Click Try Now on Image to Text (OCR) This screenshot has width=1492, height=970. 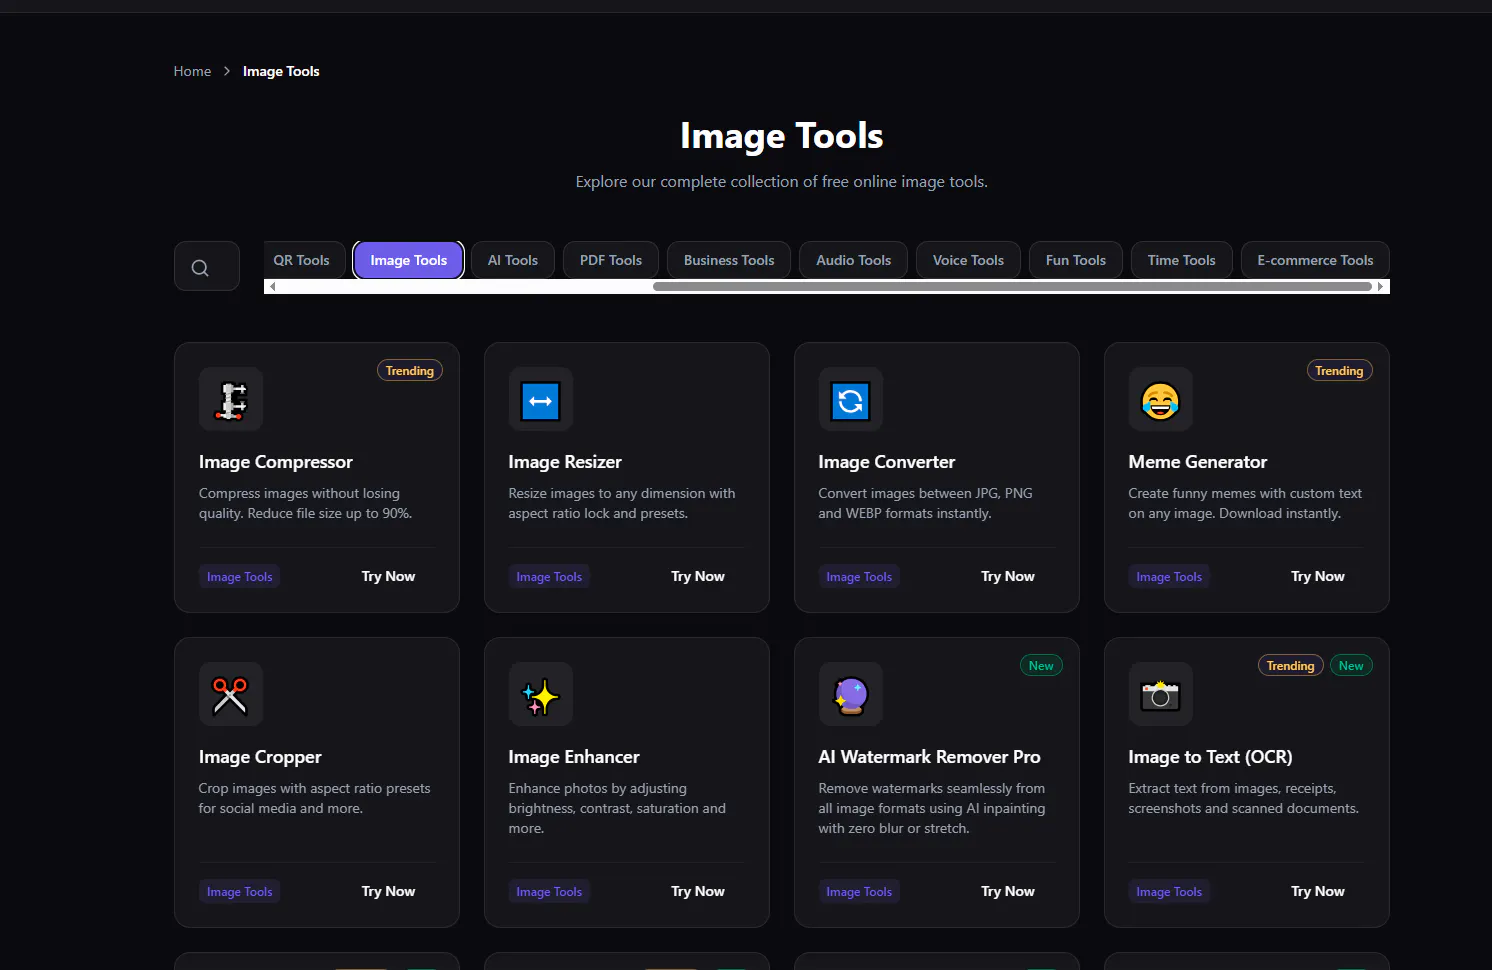click(x=1318, y=891)
